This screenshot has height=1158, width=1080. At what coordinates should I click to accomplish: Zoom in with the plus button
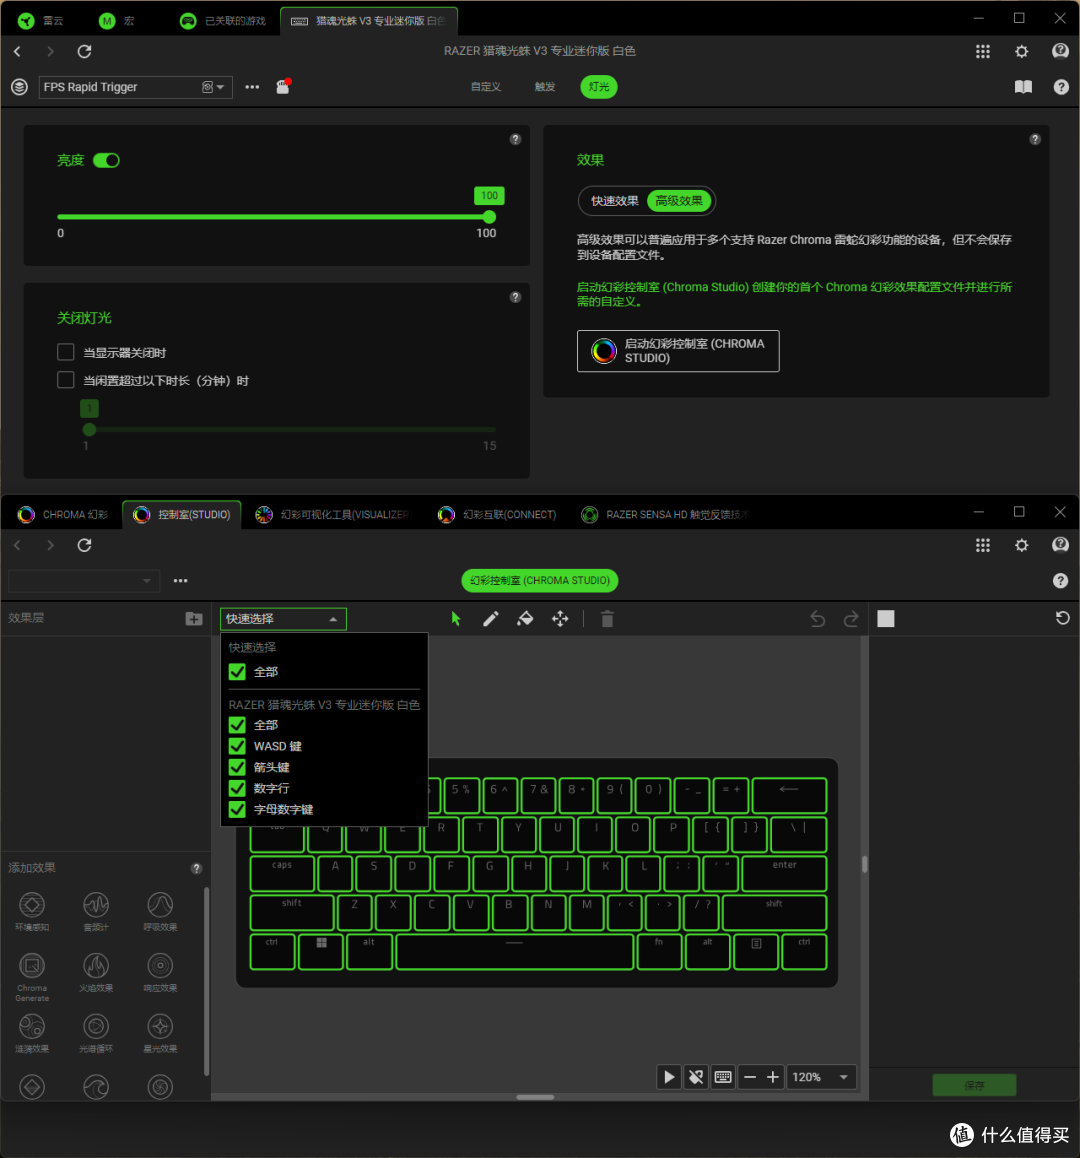tap(773, 1077)
